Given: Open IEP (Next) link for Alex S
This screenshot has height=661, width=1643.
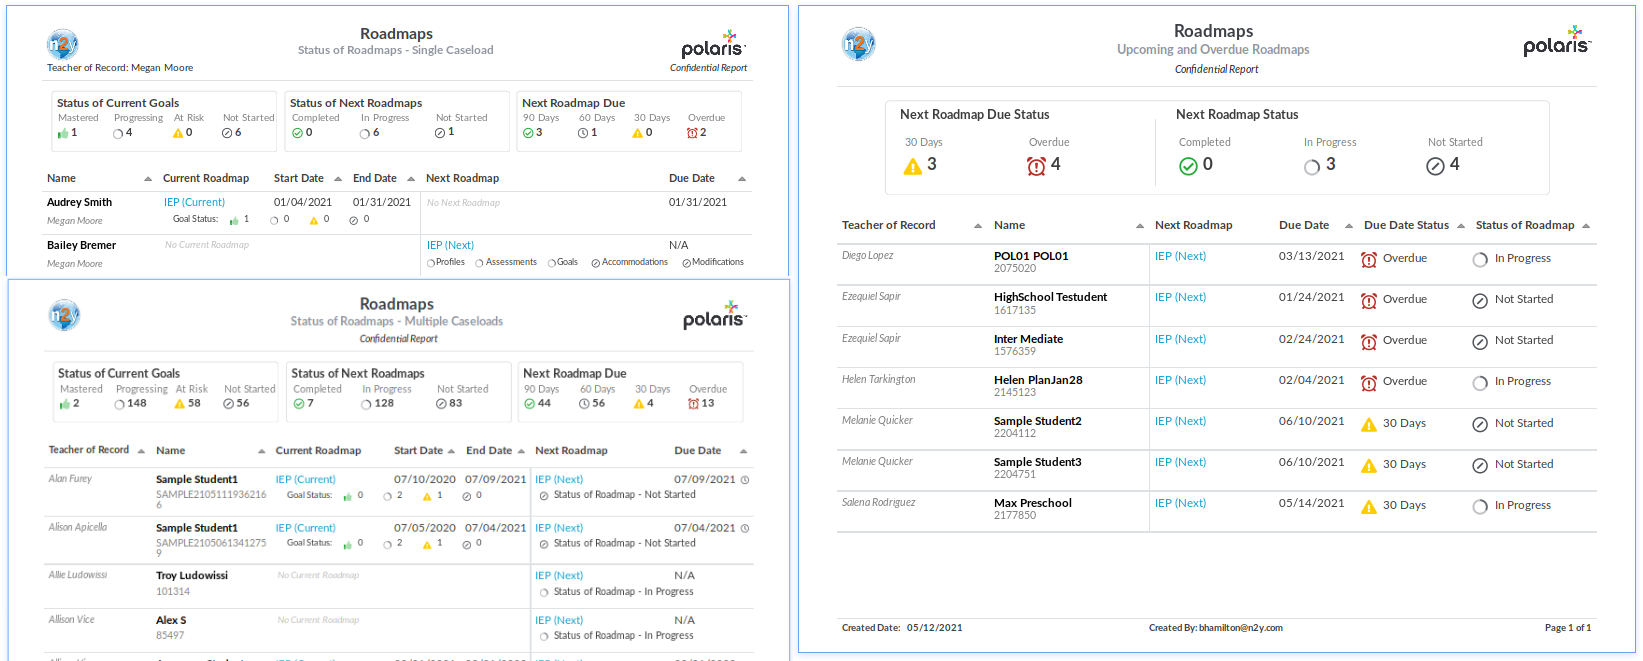Looking at the screenshot, I should tap(558, 620).
